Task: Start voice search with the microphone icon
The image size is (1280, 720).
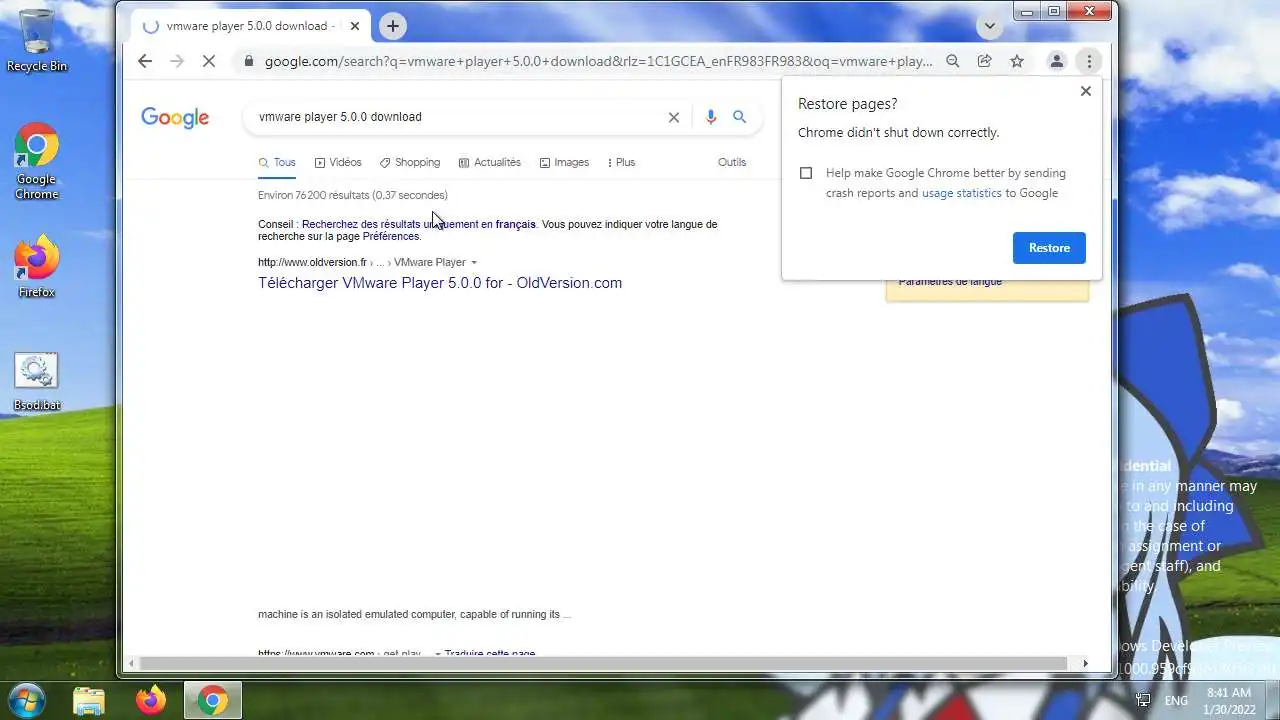Action: [711, 117]
